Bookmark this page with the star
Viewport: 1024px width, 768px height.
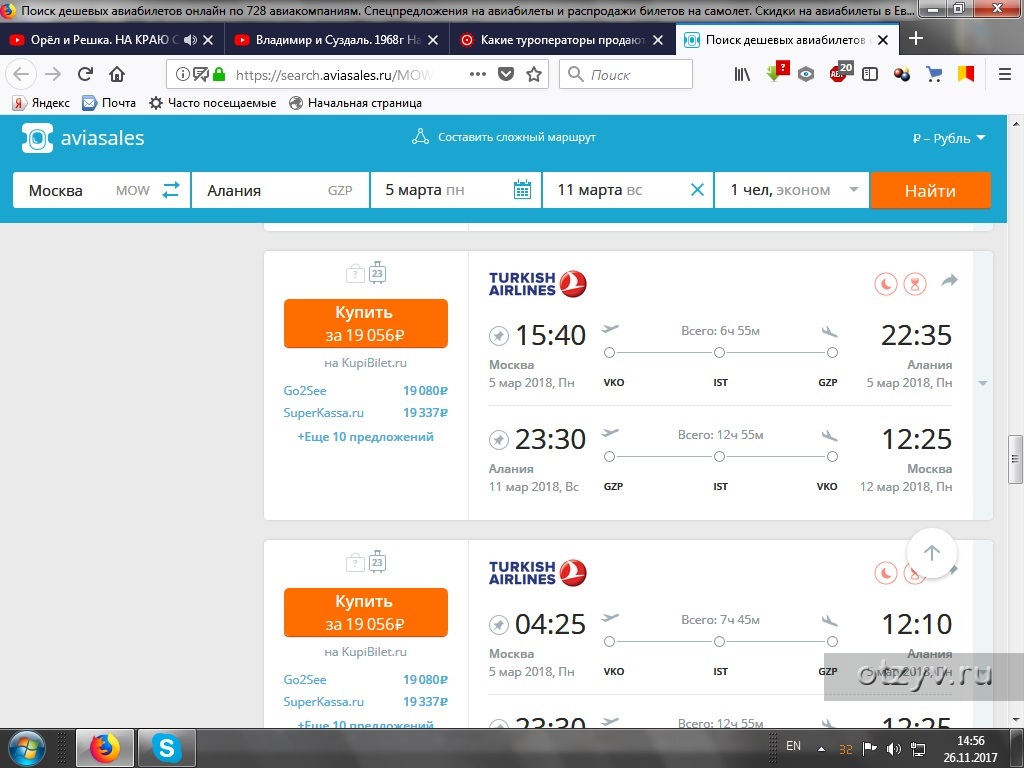(x=534, y=74)
